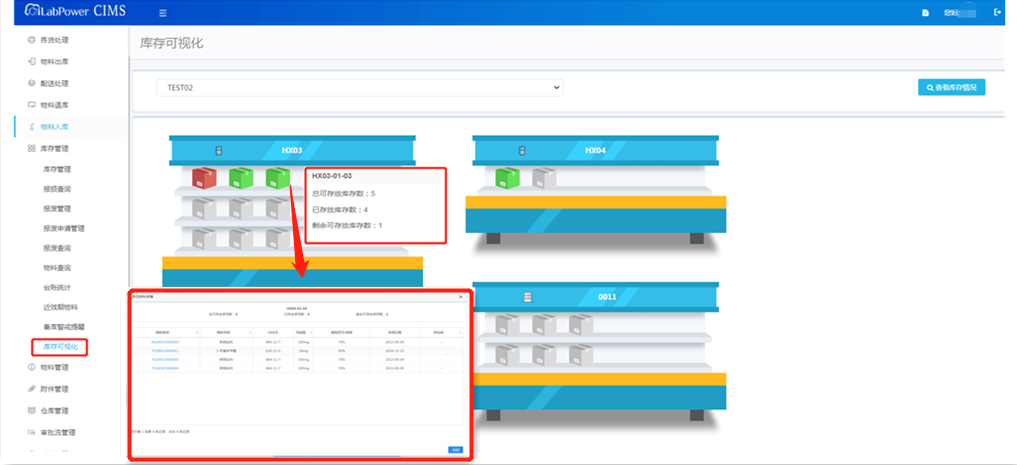Toggle the sidebar with the hamburger icon

(x=162, y=12)
